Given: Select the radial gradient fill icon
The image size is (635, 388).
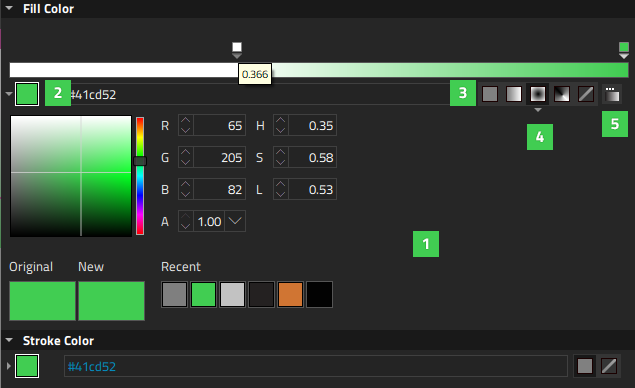Looking at the screenshot, I should click(537, 94).
